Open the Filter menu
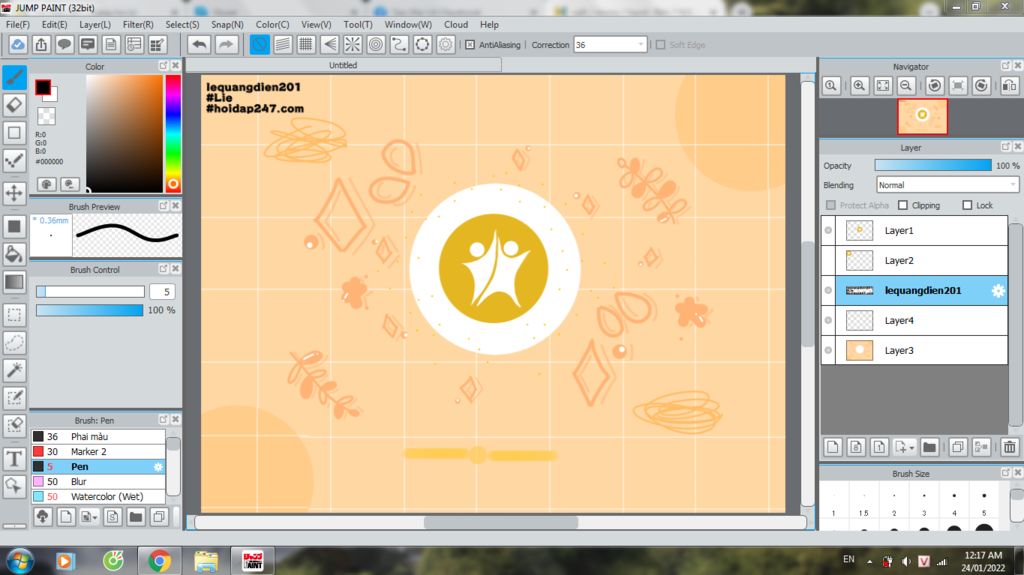This screenshot has height=575, width=1024. pos(138,24)
